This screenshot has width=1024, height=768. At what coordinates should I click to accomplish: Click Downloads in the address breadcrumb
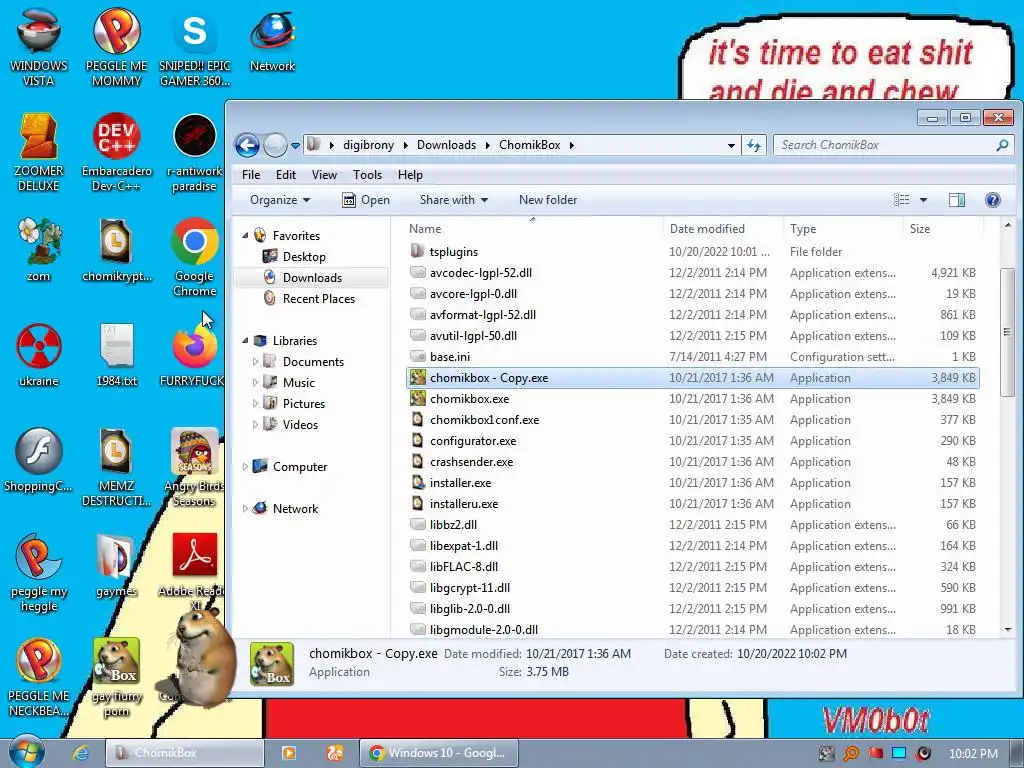[446, 145]
